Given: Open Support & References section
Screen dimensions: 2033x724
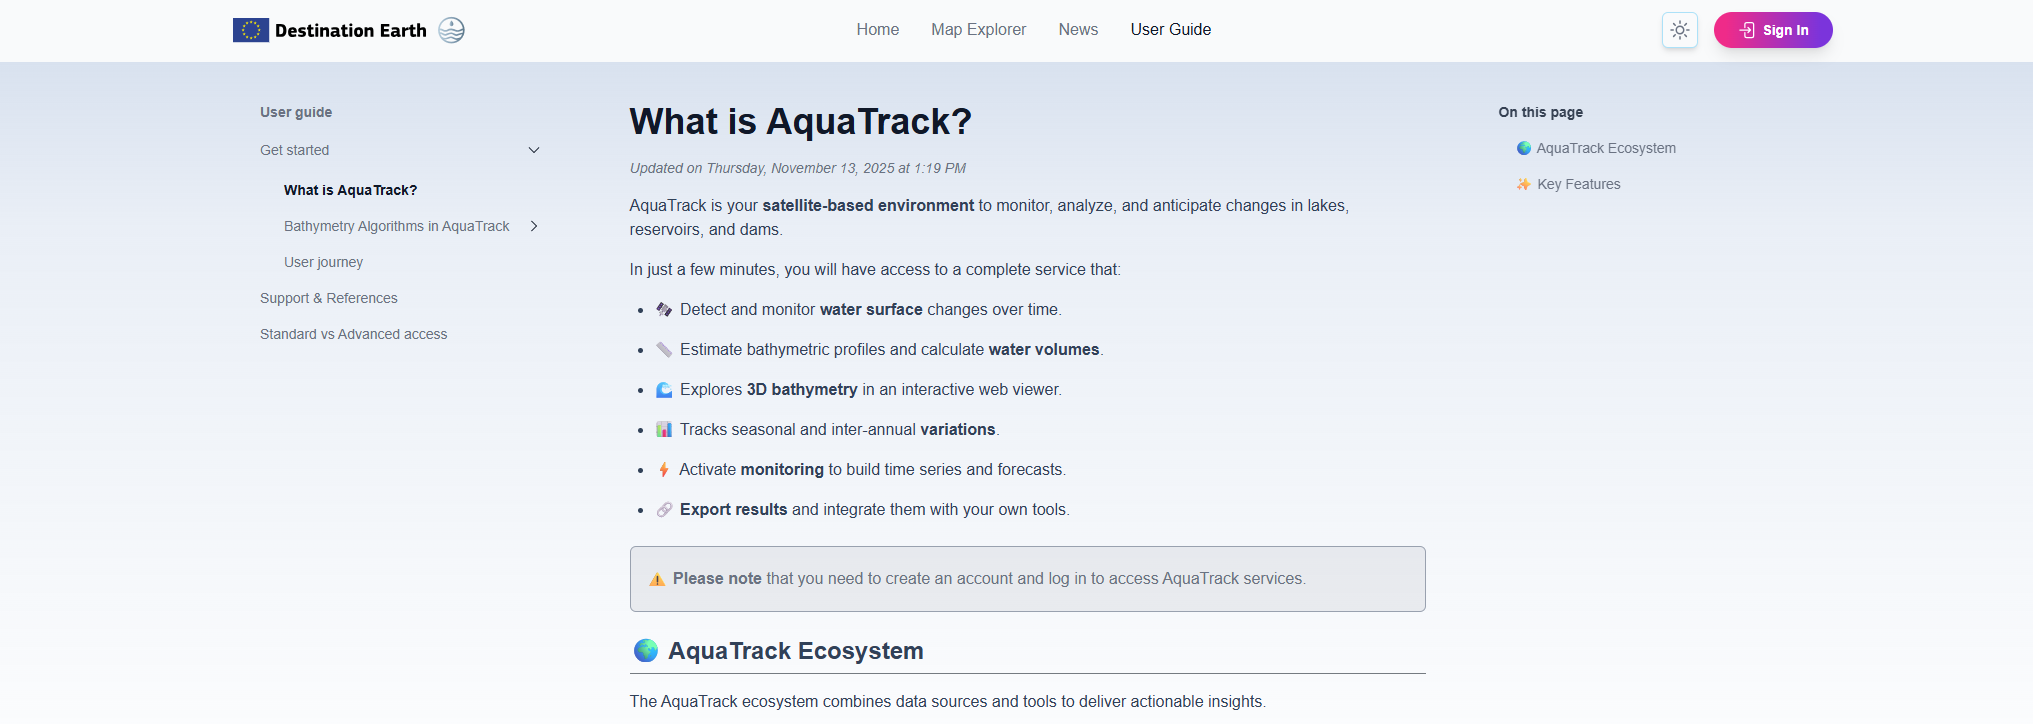Looking at the screenshot, I should pos(328,298).
